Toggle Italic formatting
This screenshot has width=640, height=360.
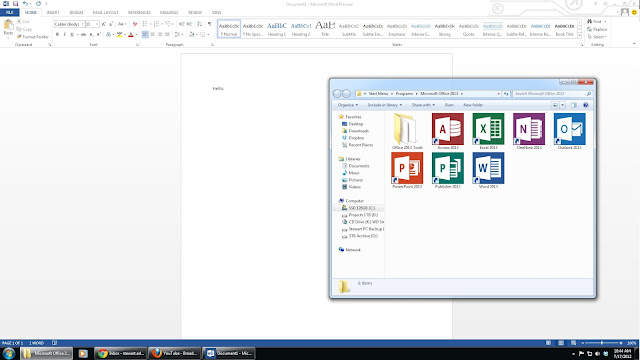64,35
